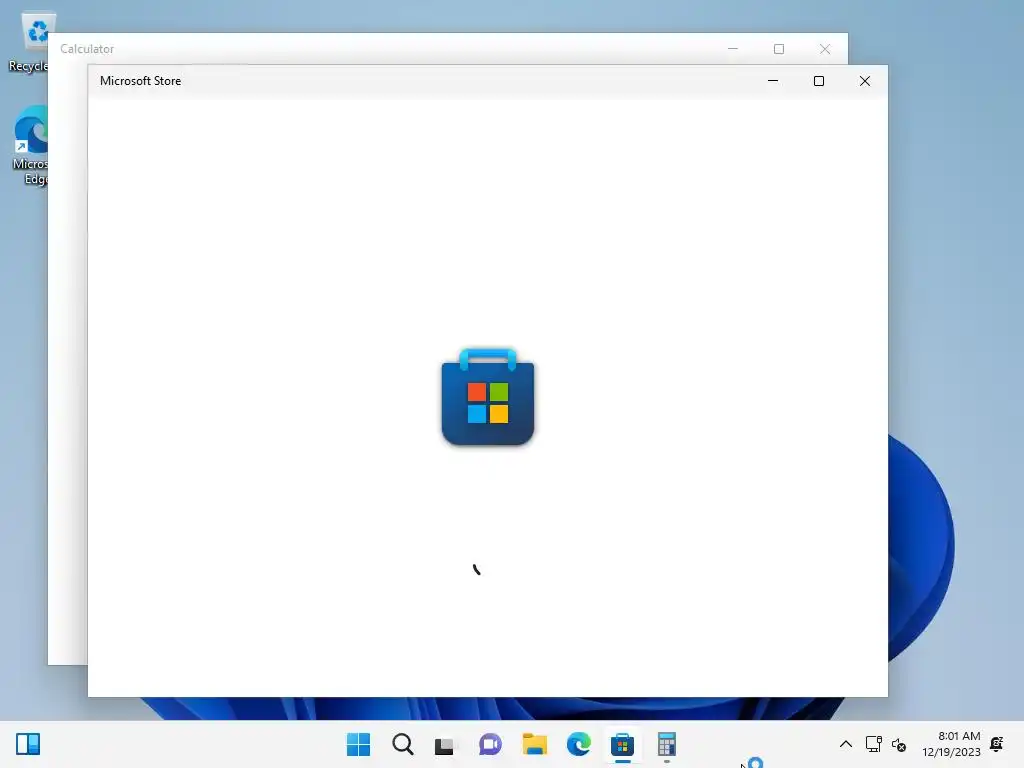
Task: Open taskbar Search magnifier
Action: [x=402, y=744]
